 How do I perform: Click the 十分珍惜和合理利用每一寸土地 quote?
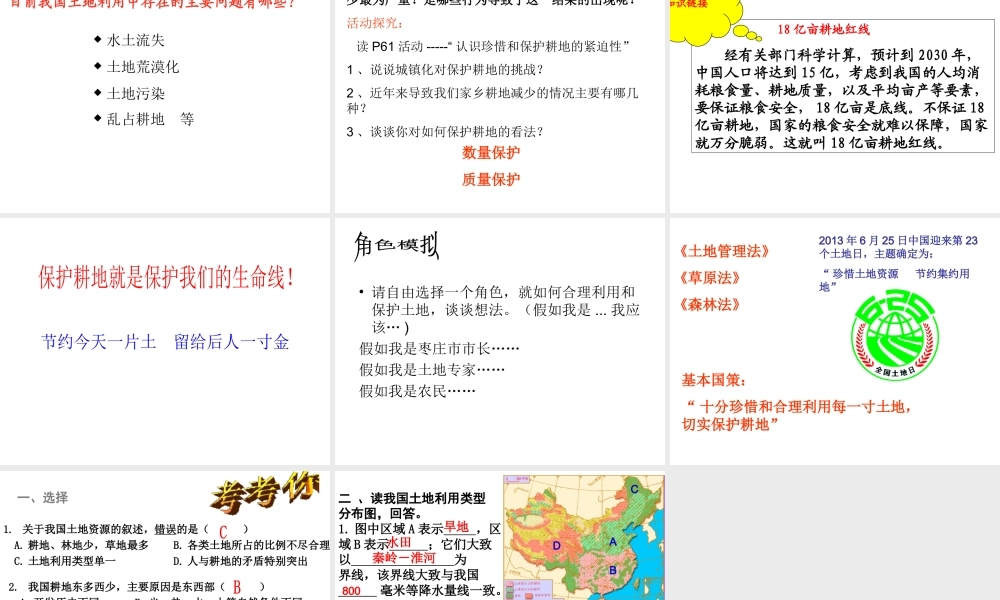pyautogui.click(x=797, y=415)
